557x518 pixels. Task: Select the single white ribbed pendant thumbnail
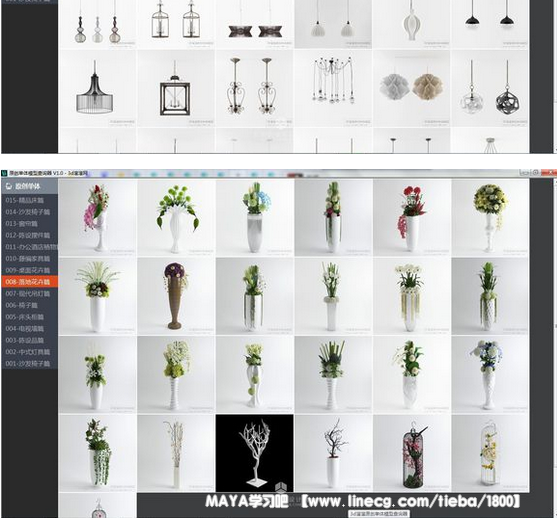[411, 24]
